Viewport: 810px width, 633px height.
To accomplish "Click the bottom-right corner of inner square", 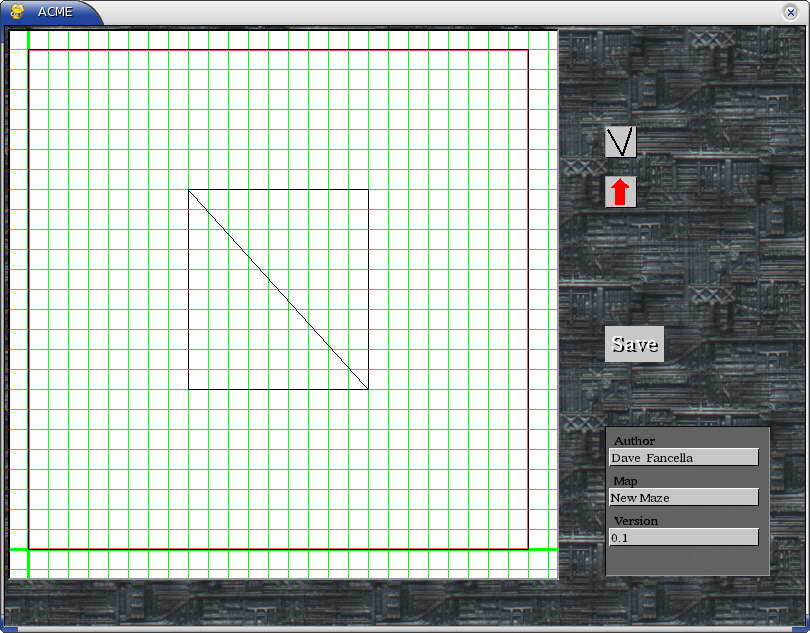I will coord(368,389).
